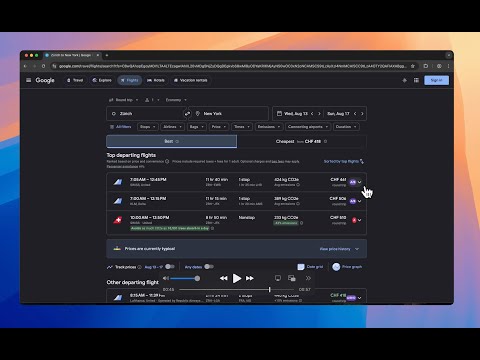Expand the 10:00 AM nonstop flight details
The height and width of the screenshot is (360, 480).
coord(360,220)
